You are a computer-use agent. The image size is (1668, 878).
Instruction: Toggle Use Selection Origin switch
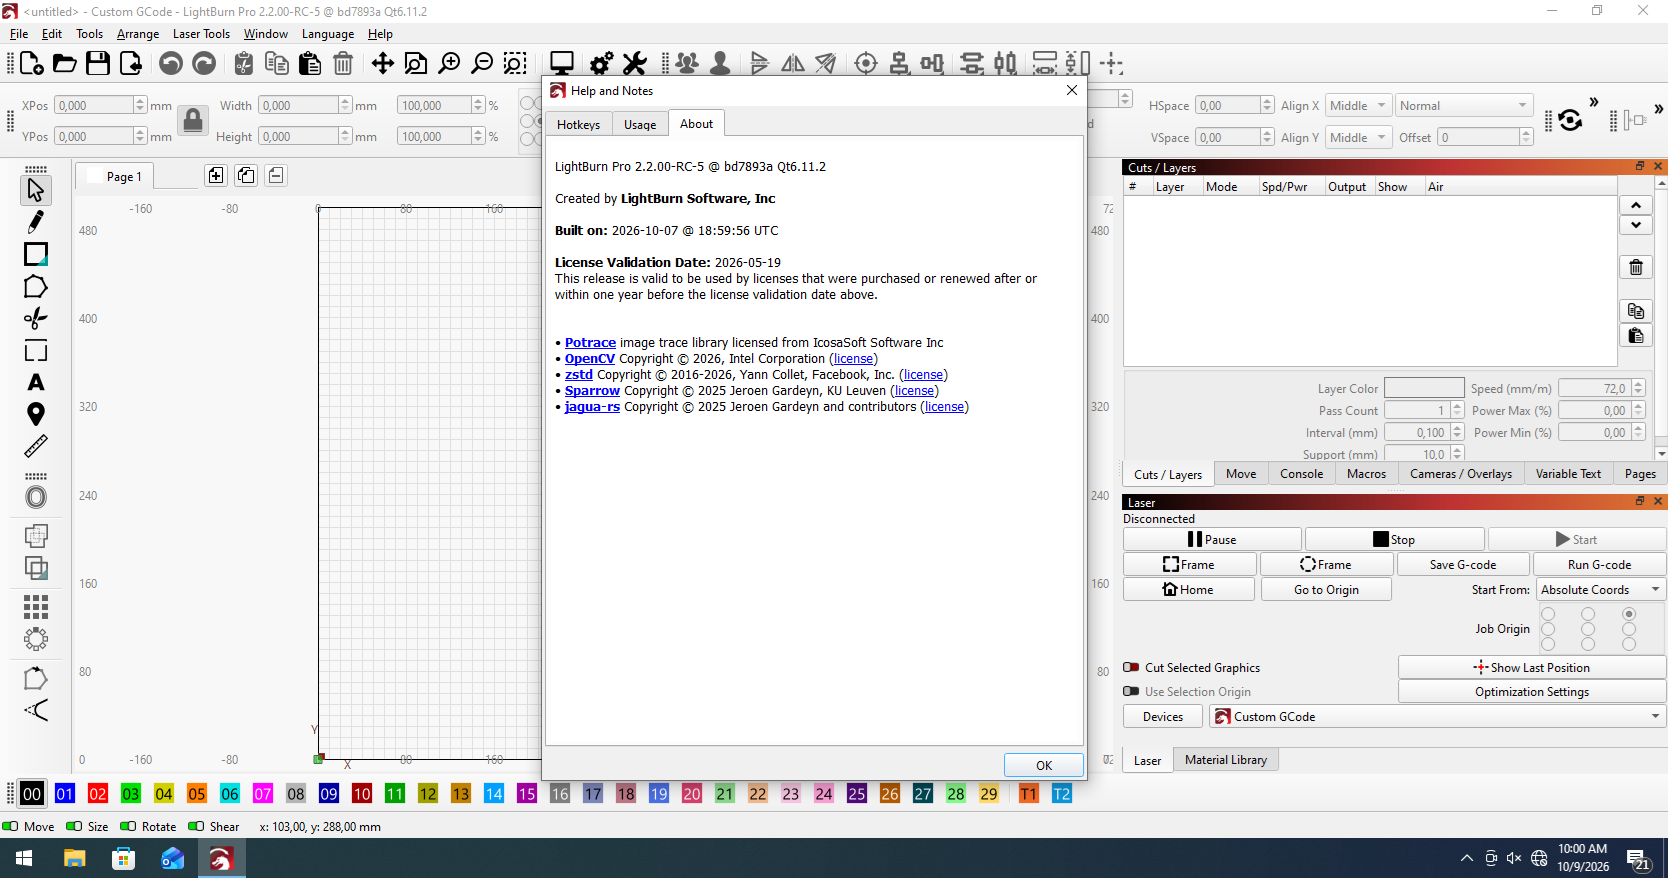(1131, 691)
